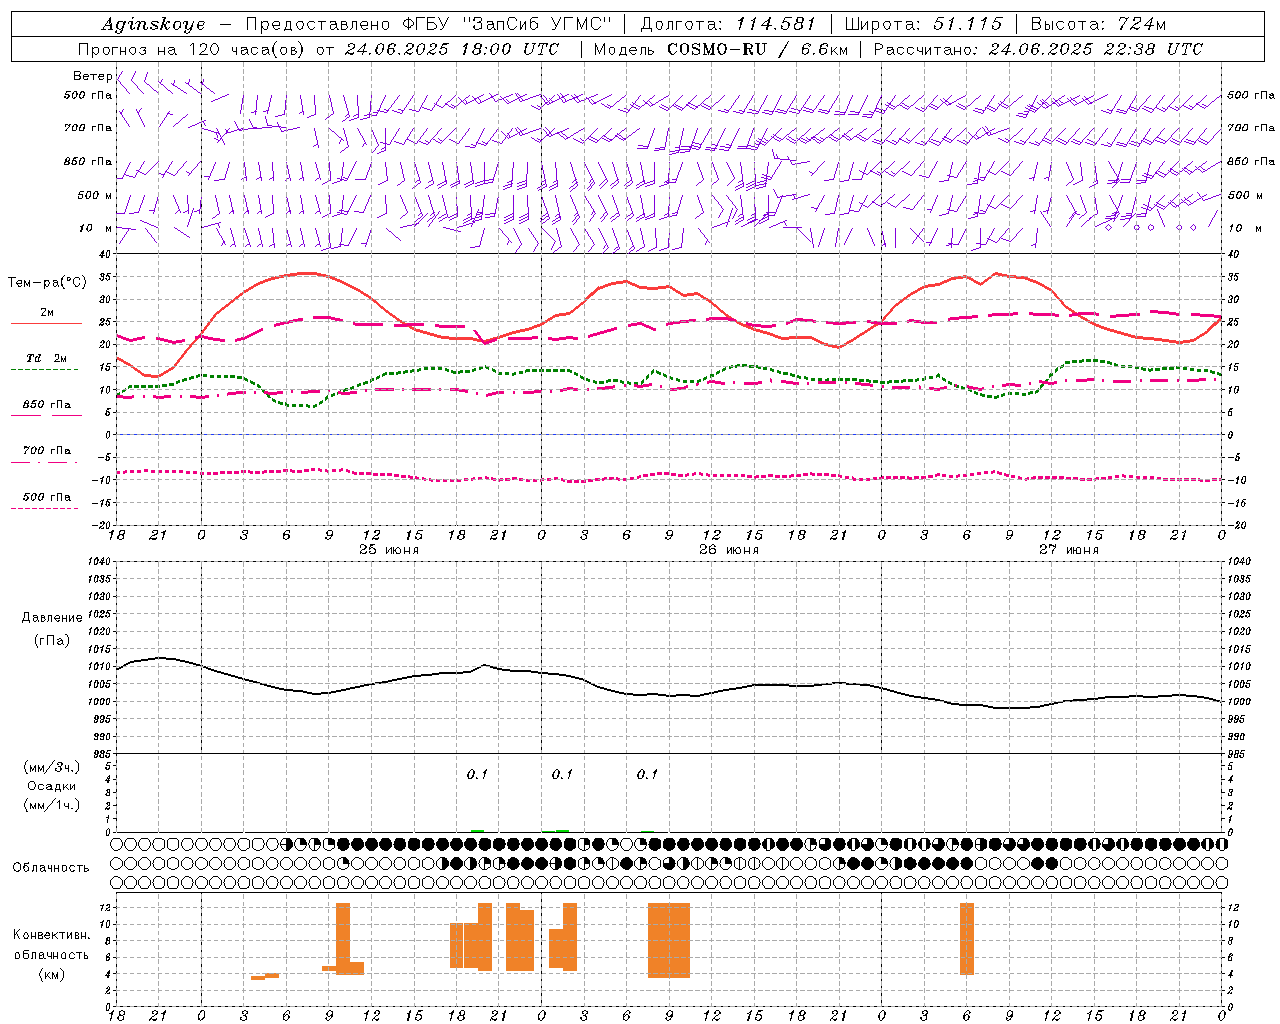Click the orange convective bar on 27 июня
The height and width of the screenshot is (1024, 1280).
[x=967, y=939]
